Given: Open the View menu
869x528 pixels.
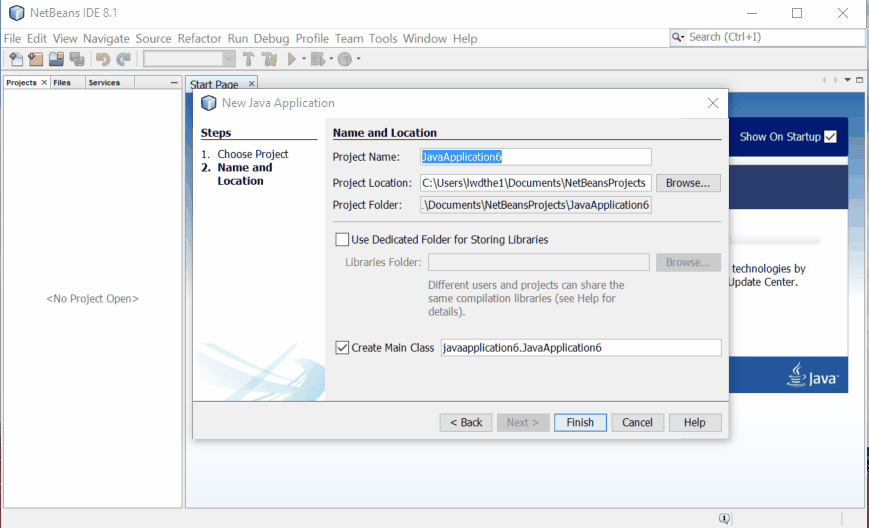Looking at the screenshot, I should 65,38.
